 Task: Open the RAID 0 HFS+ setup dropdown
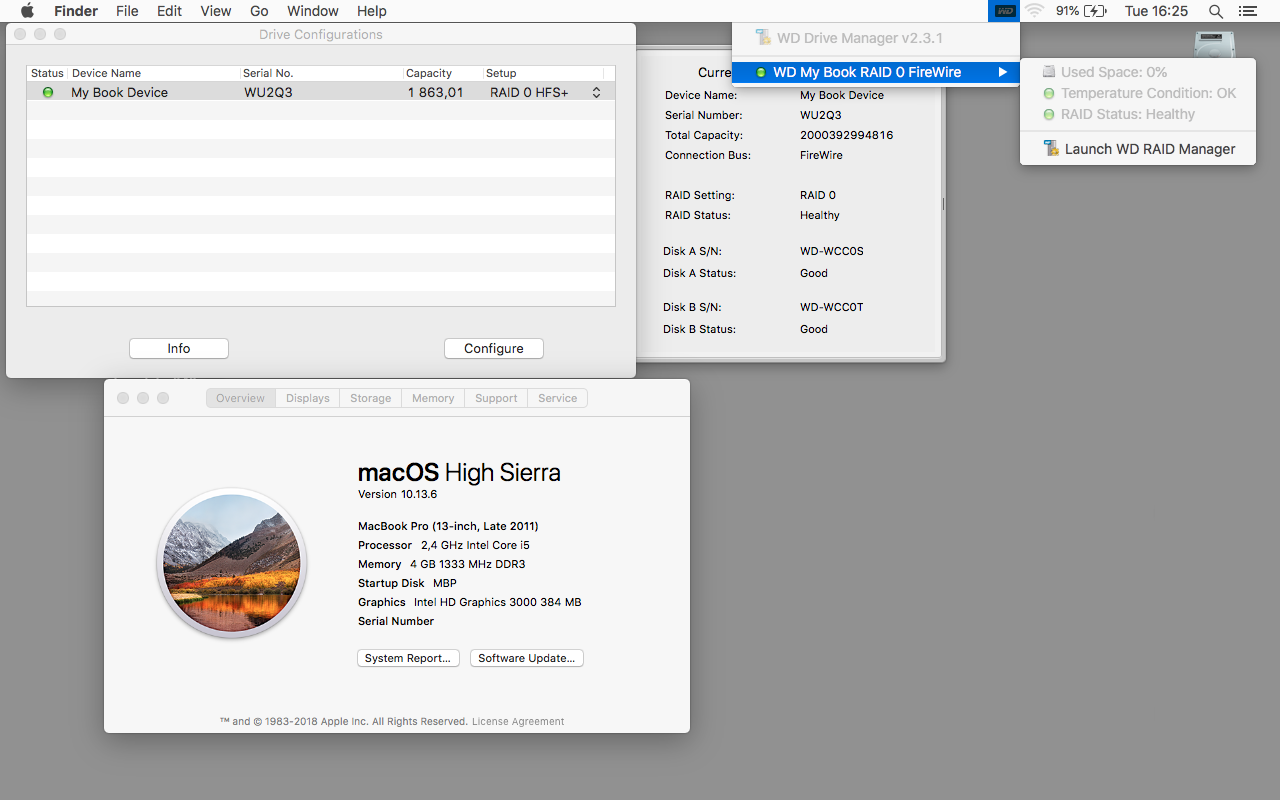[545, 92]
